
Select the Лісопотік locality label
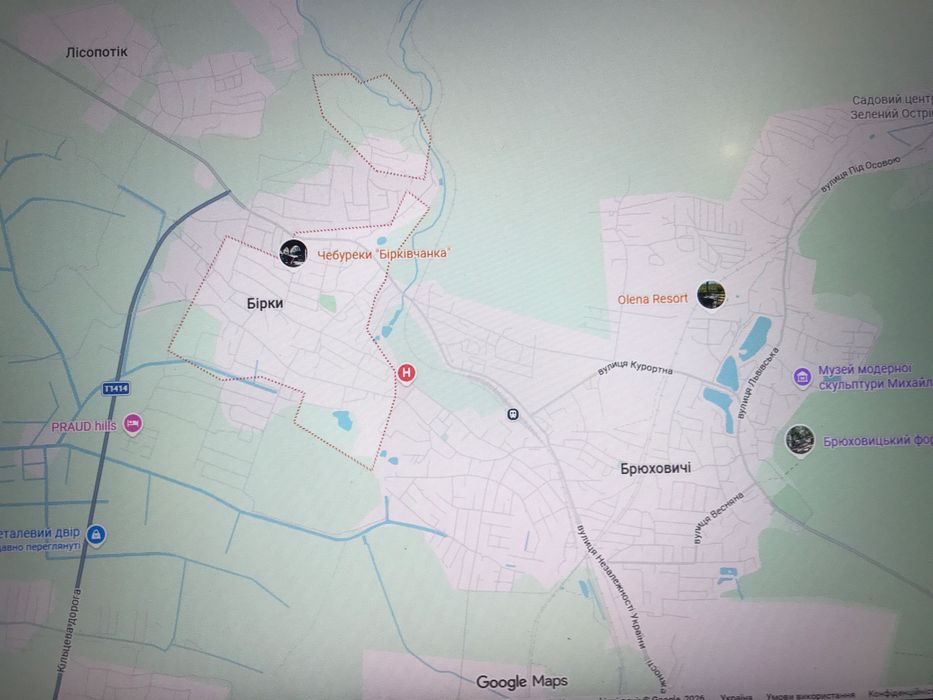[96, 52]
